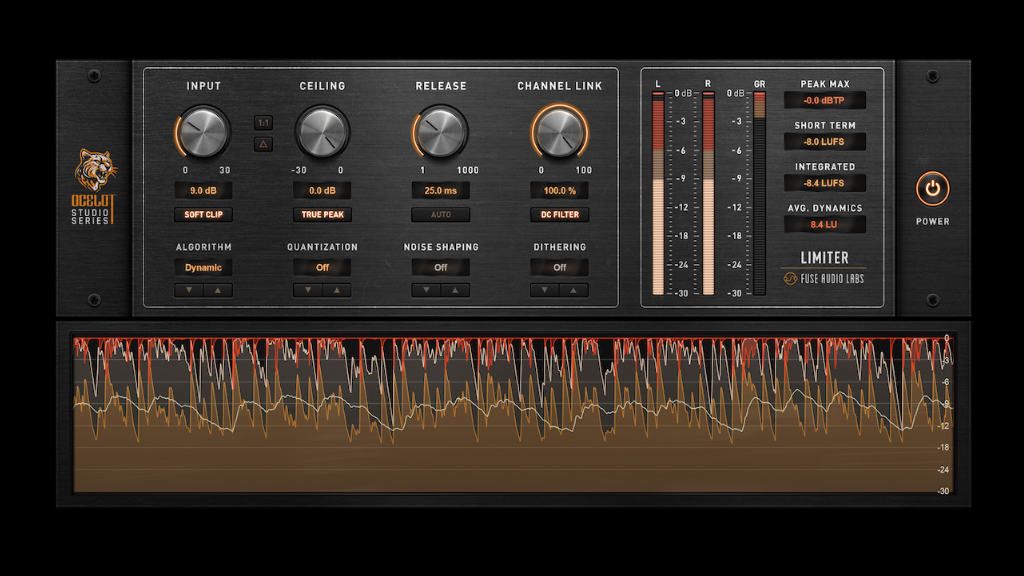
Task: Toggle the 1:1 gain link button
Action: [263, 123]
